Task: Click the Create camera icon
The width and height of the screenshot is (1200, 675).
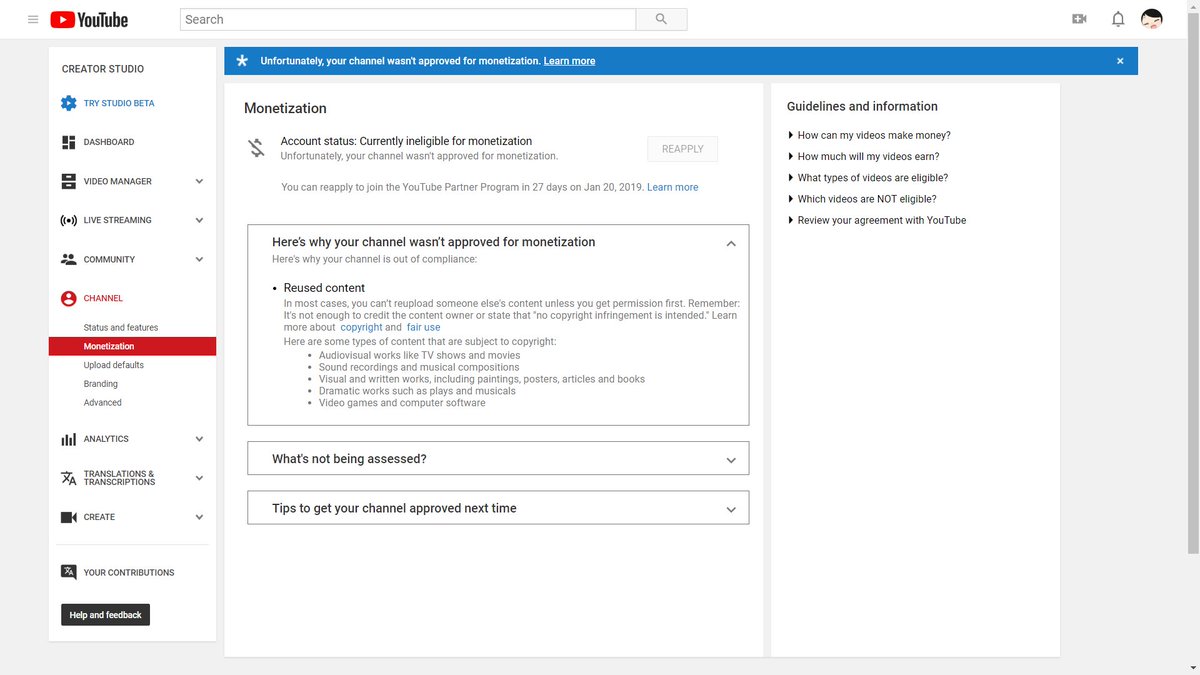Action: (x=68, y=517)
